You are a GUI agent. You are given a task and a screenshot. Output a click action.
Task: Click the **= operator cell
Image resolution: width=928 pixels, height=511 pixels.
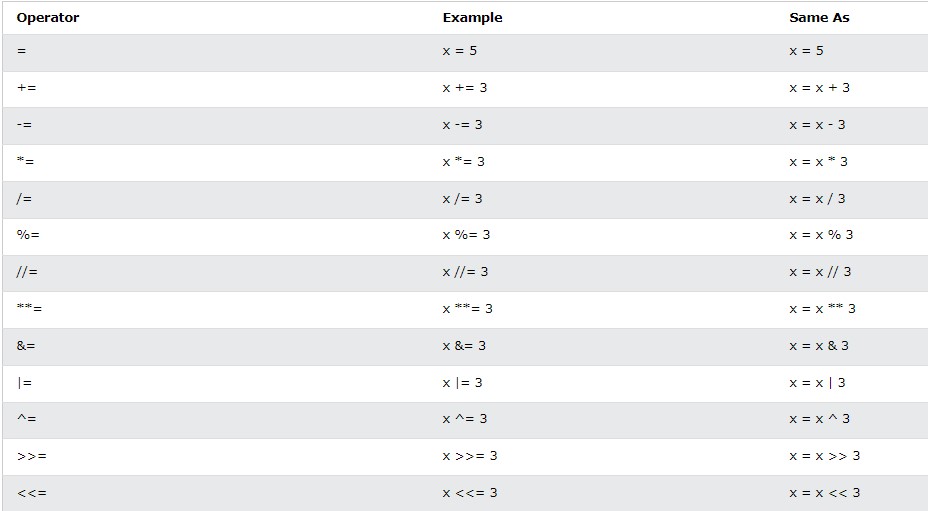click(29, 308)
